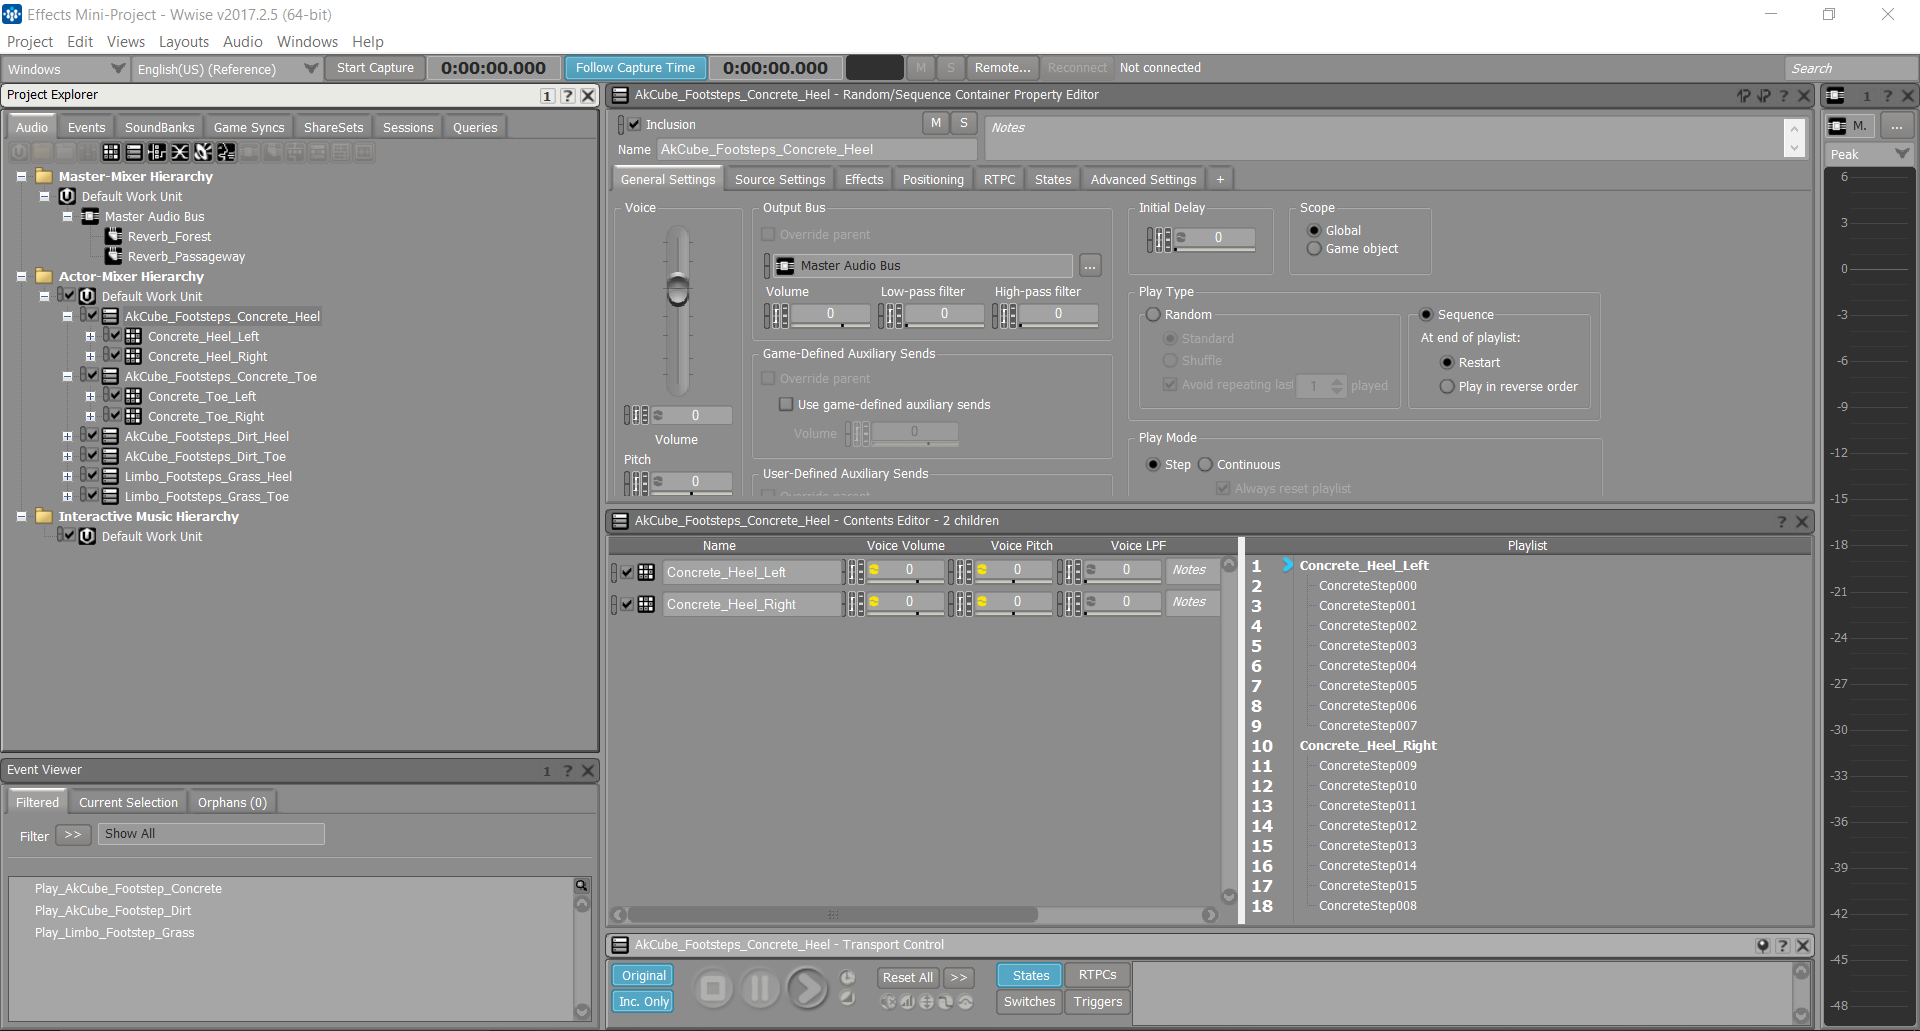
Task: Click the Voice volume fader handle
Action: click(x=678, y=290)
